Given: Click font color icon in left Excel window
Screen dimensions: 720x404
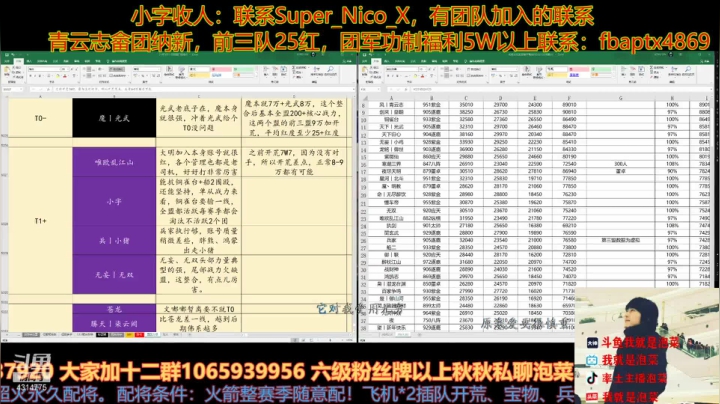Looking at the screenshot, I should 65,76.
